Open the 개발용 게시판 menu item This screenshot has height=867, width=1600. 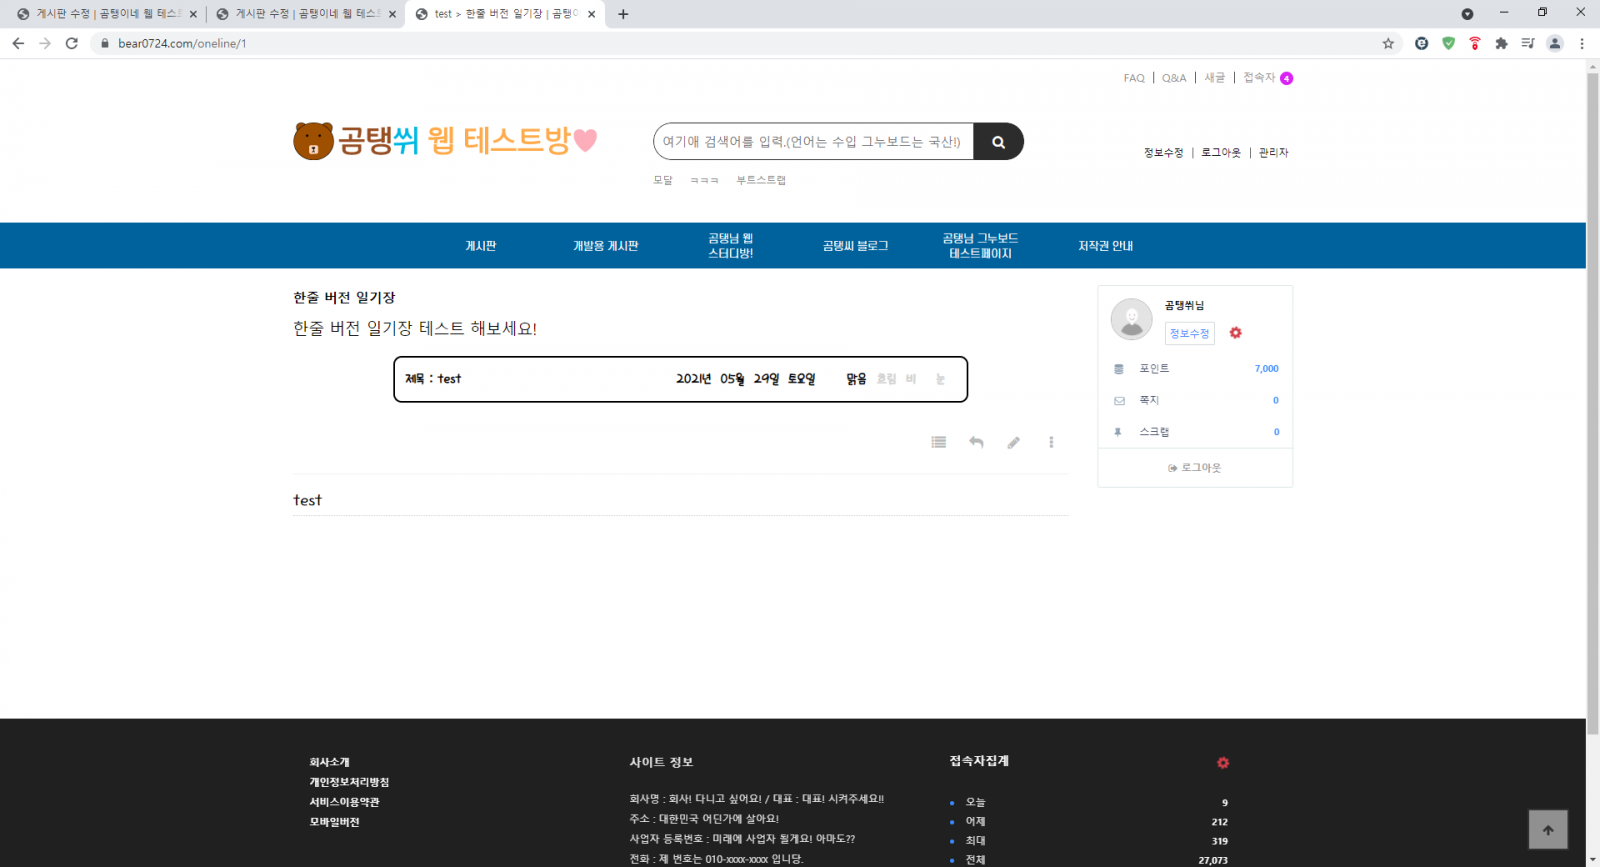tap(605, 246)
